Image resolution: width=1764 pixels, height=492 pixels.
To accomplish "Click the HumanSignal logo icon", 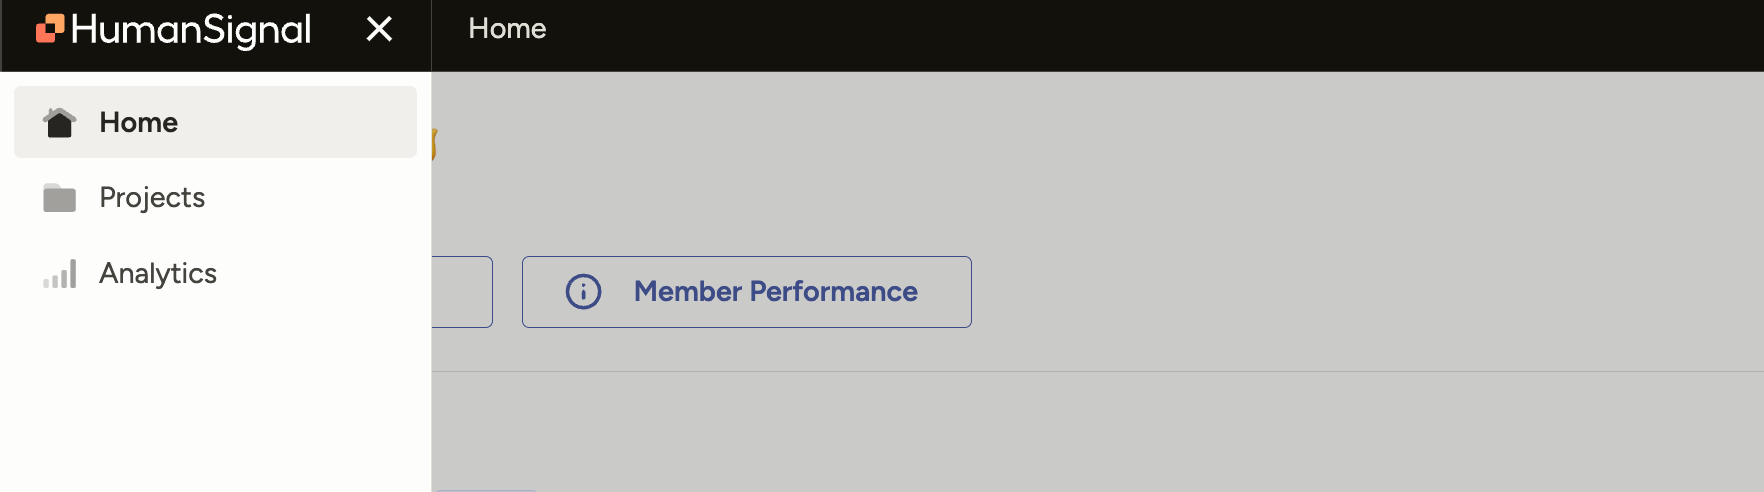I will 50,29.
